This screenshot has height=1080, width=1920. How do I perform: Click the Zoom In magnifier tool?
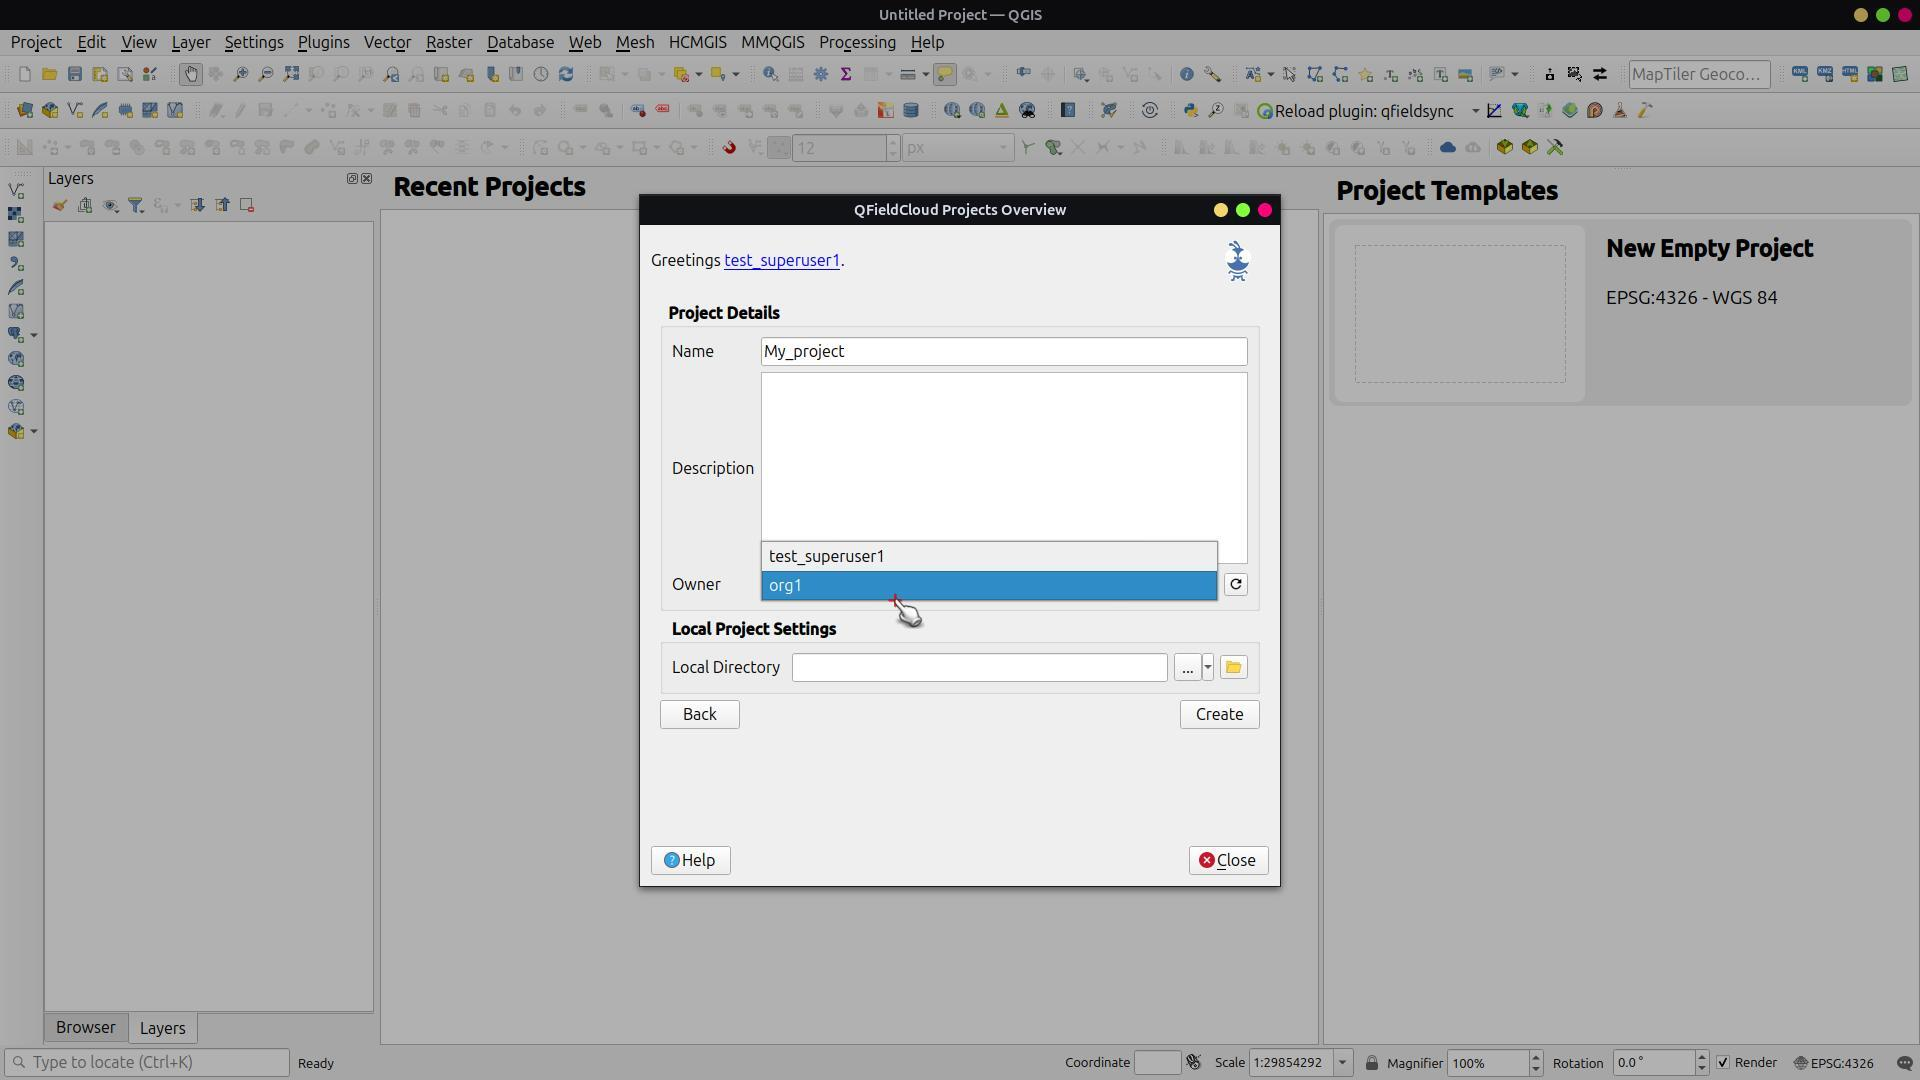241,74
